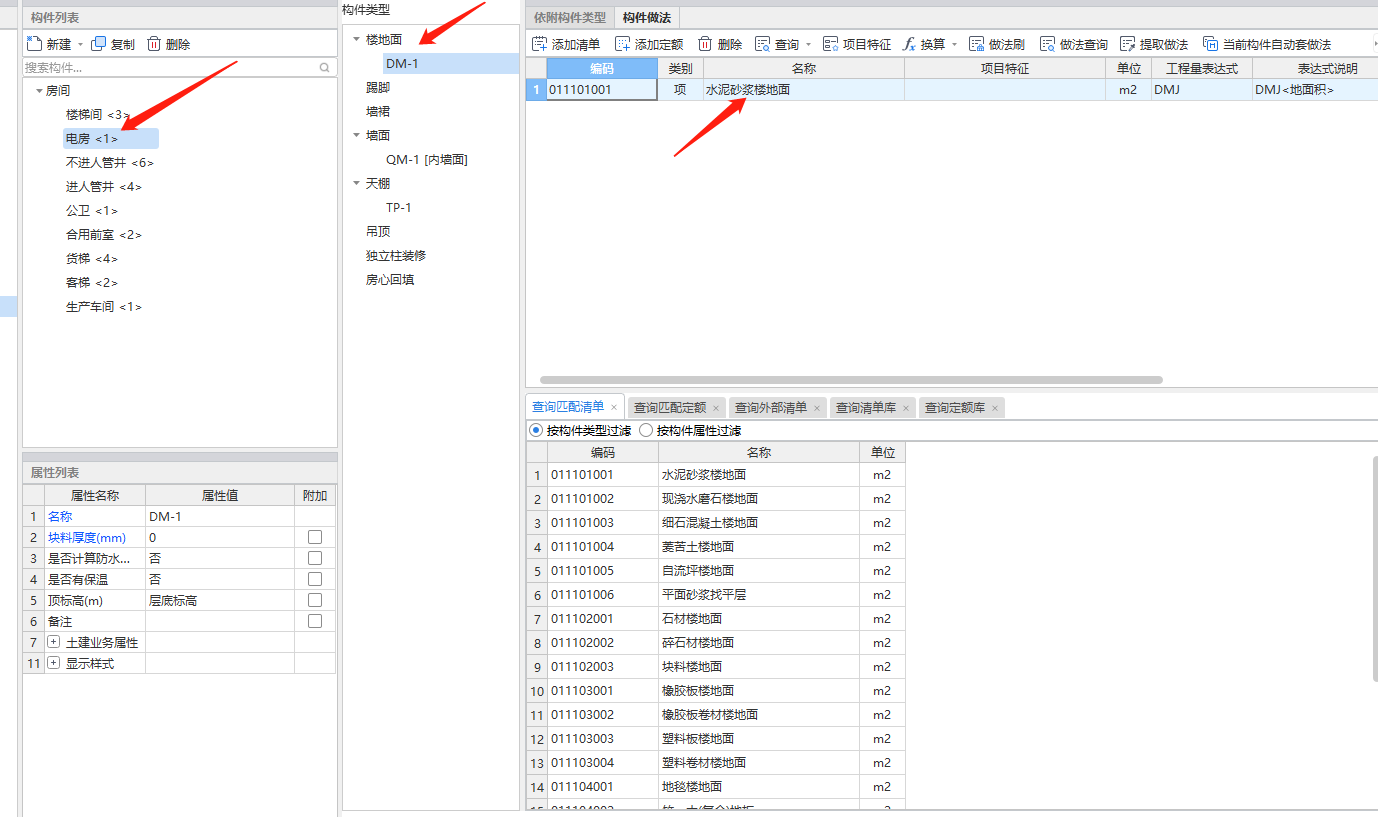
Task: Select TP-1 under 天棚
Action: (399, 208)
